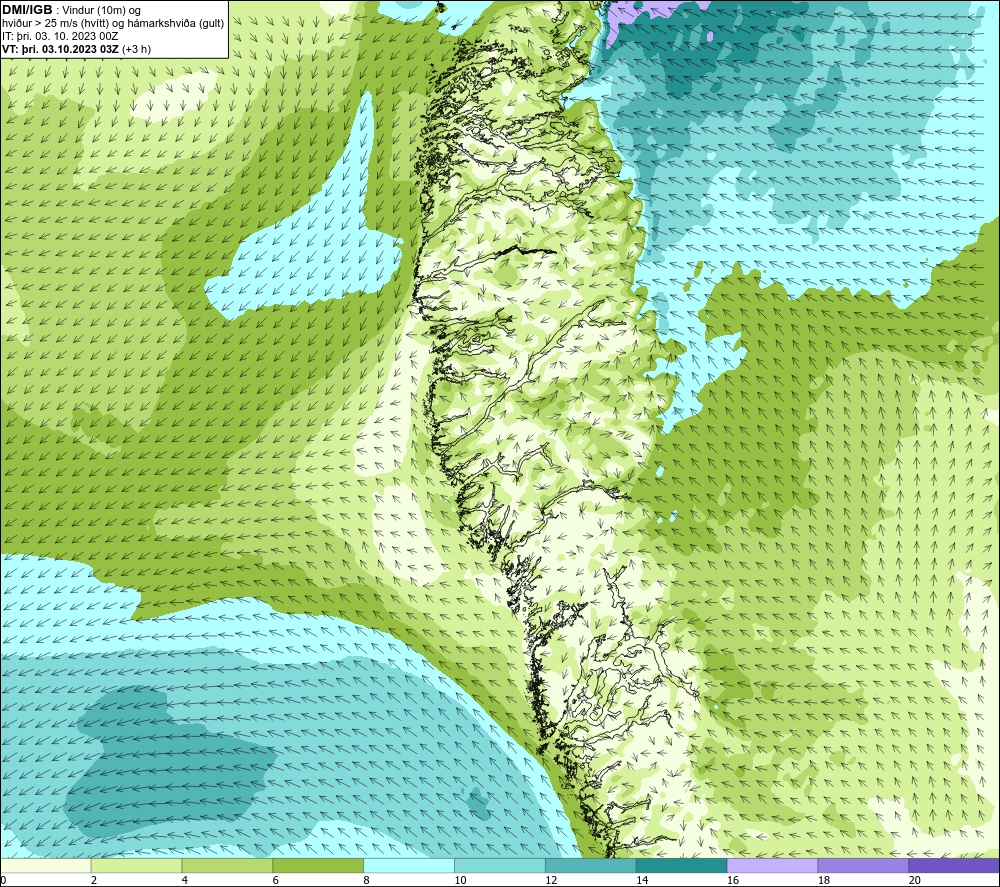The image size is (1000, 887).
Task: Click the 12–14 teal legend swatch
Action: (591, 865)
